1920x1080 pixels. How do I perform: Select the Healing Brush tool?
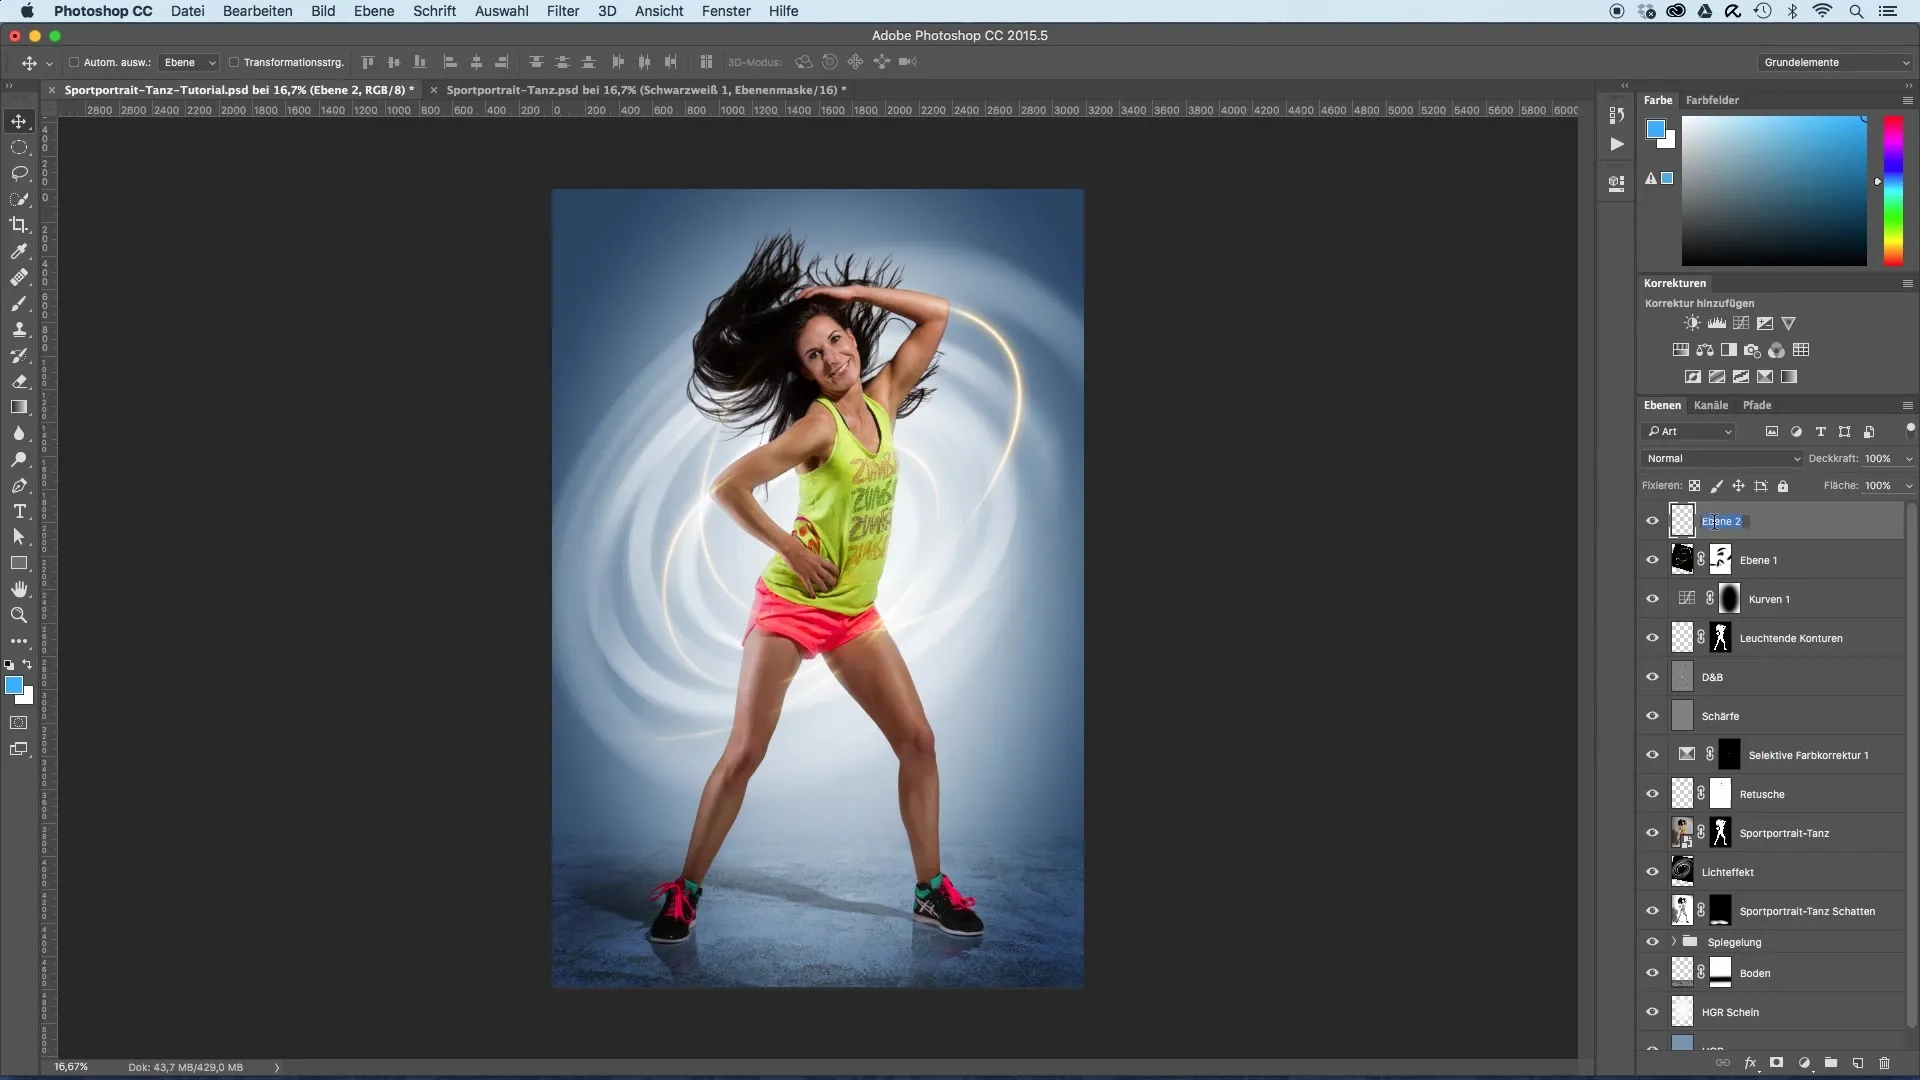[x=19, y=277]
